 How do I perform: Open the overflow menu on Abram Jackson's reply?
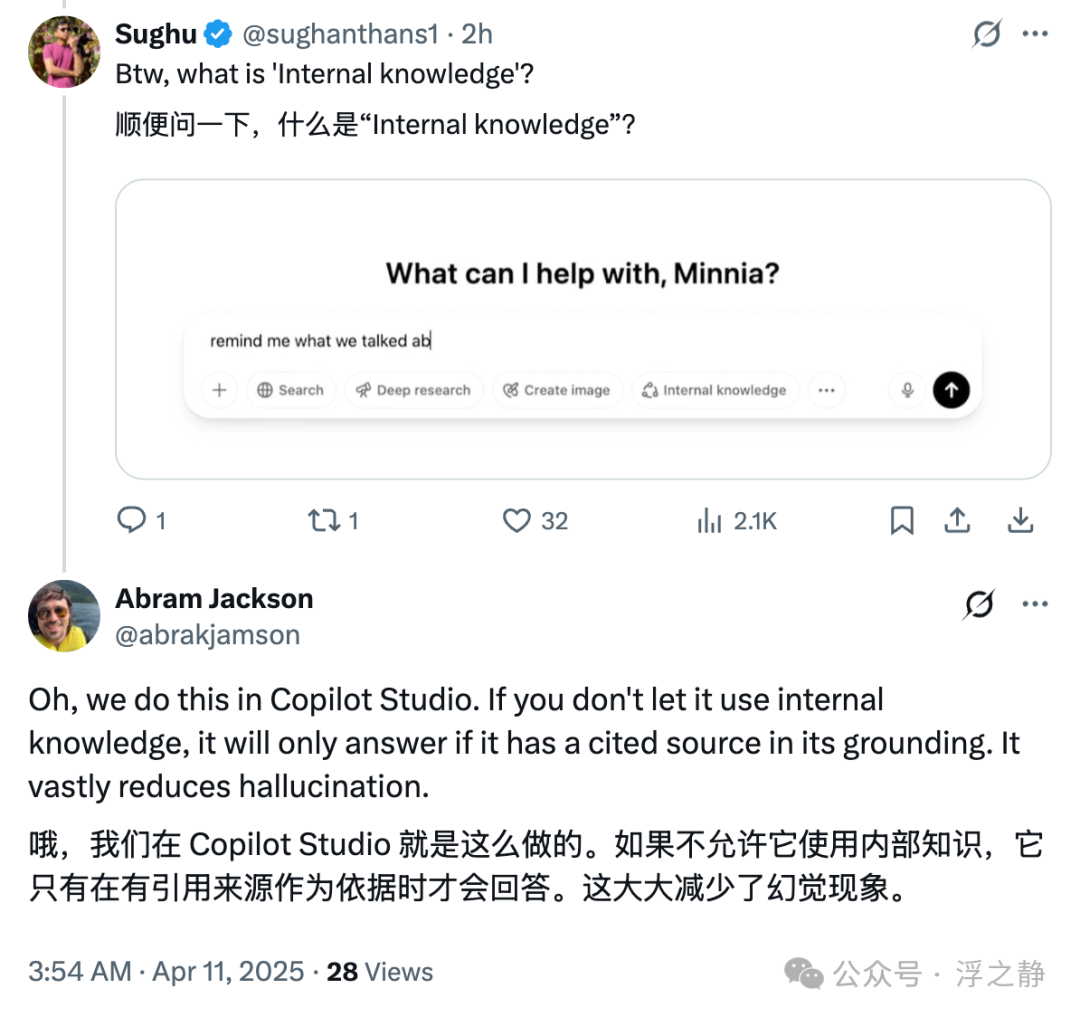click(x=1035, y=603)
